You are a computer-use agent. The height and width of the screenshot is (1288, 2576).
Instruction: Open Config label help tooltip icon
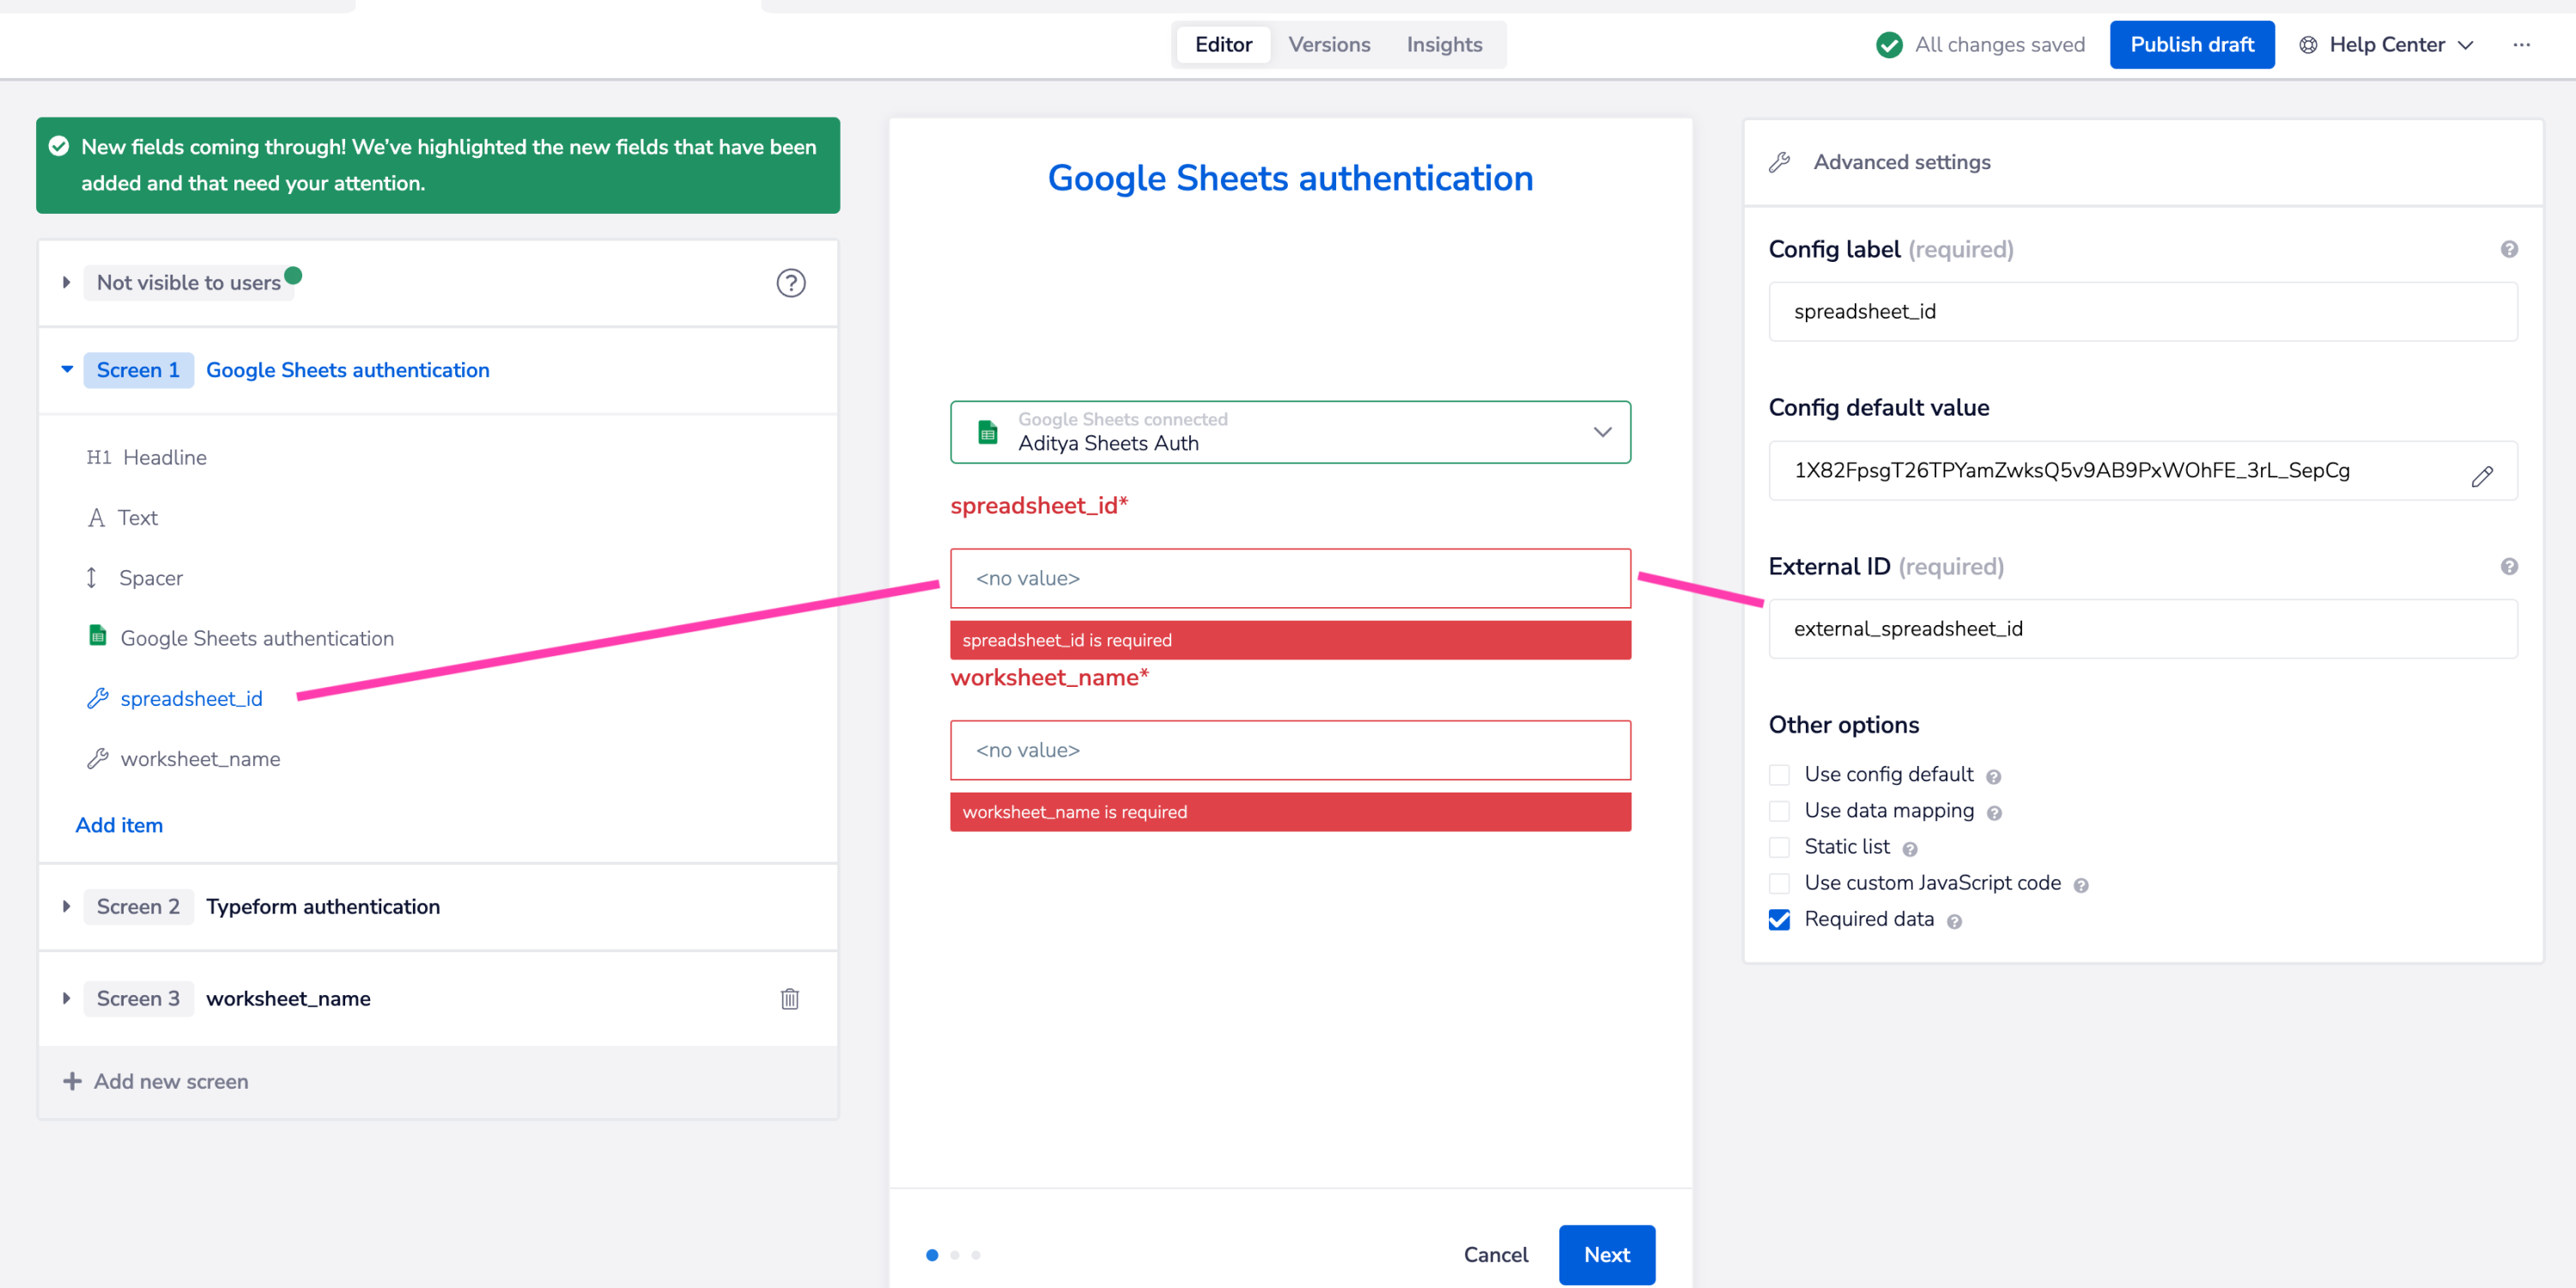[2508, 249]
